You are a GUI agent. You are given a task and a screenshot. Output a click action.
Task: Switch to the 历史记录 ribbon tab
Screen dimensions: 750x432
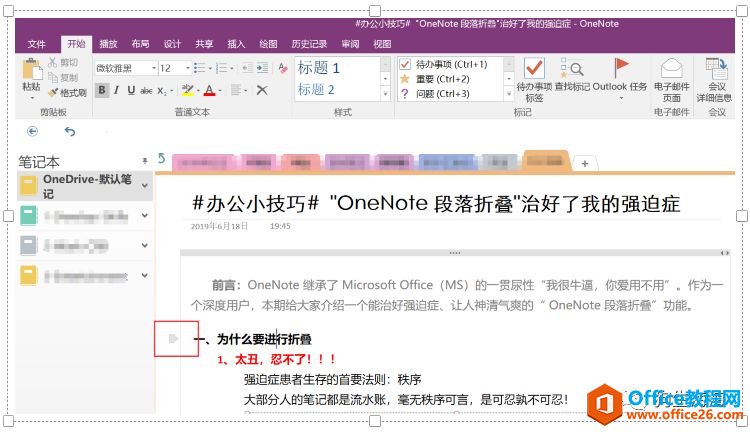[x=309, y=44]
